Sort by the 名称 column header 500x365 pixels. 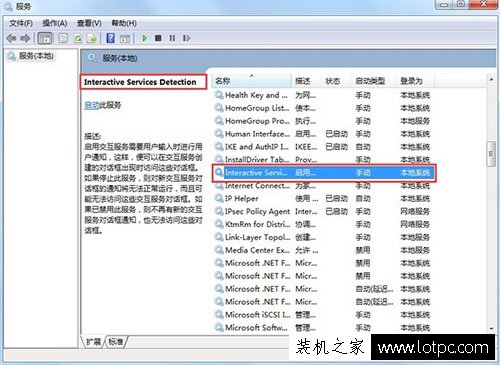[x=252, y=81]
